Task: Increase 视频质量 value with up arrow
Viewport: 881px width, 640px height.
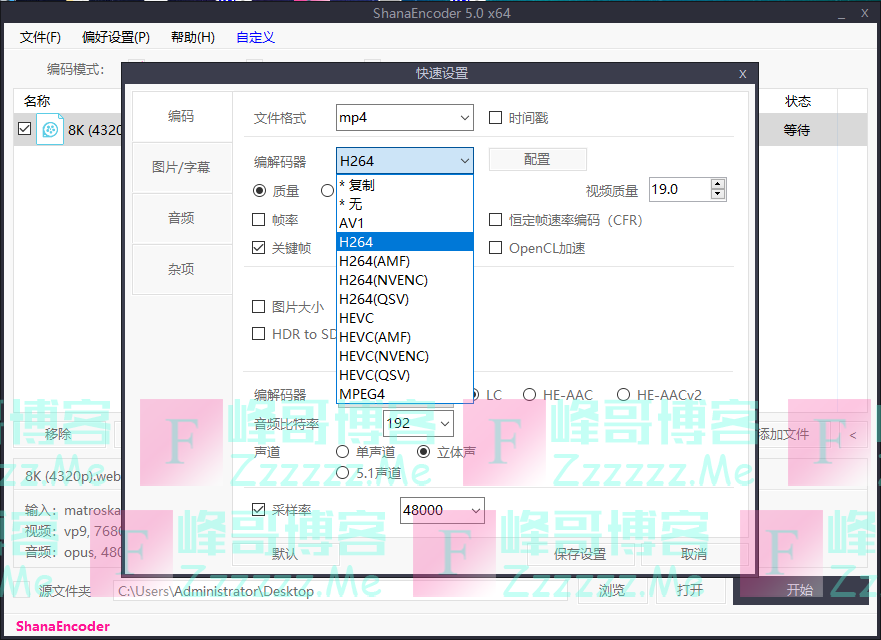Action: [717, 184]
